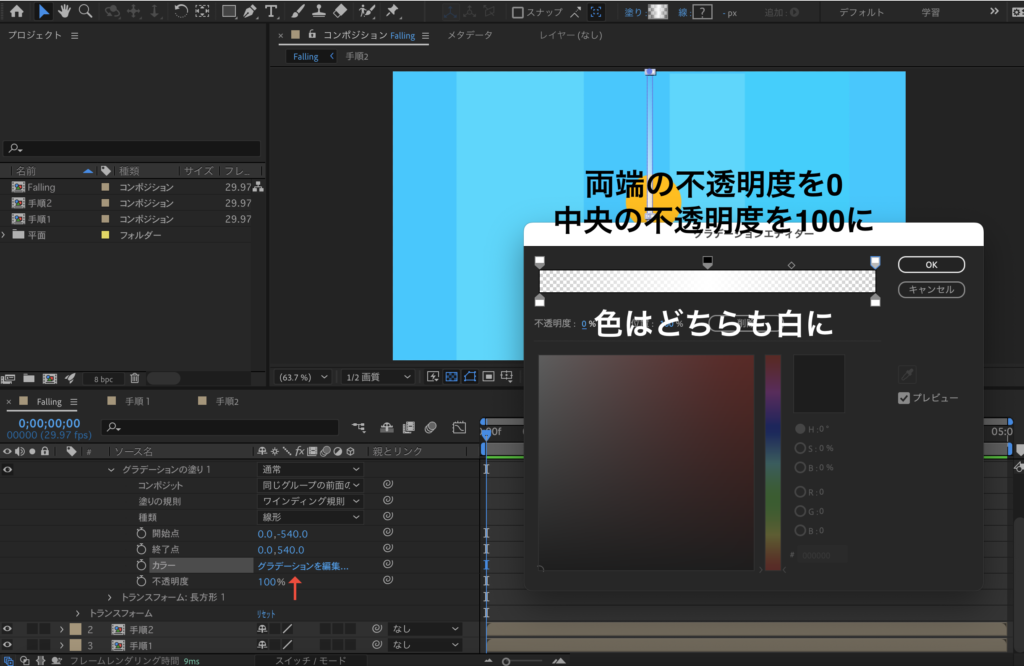Select the Rectangle shape tool
The height and width of the screenshot is (666, 1024).
point(229,12)
